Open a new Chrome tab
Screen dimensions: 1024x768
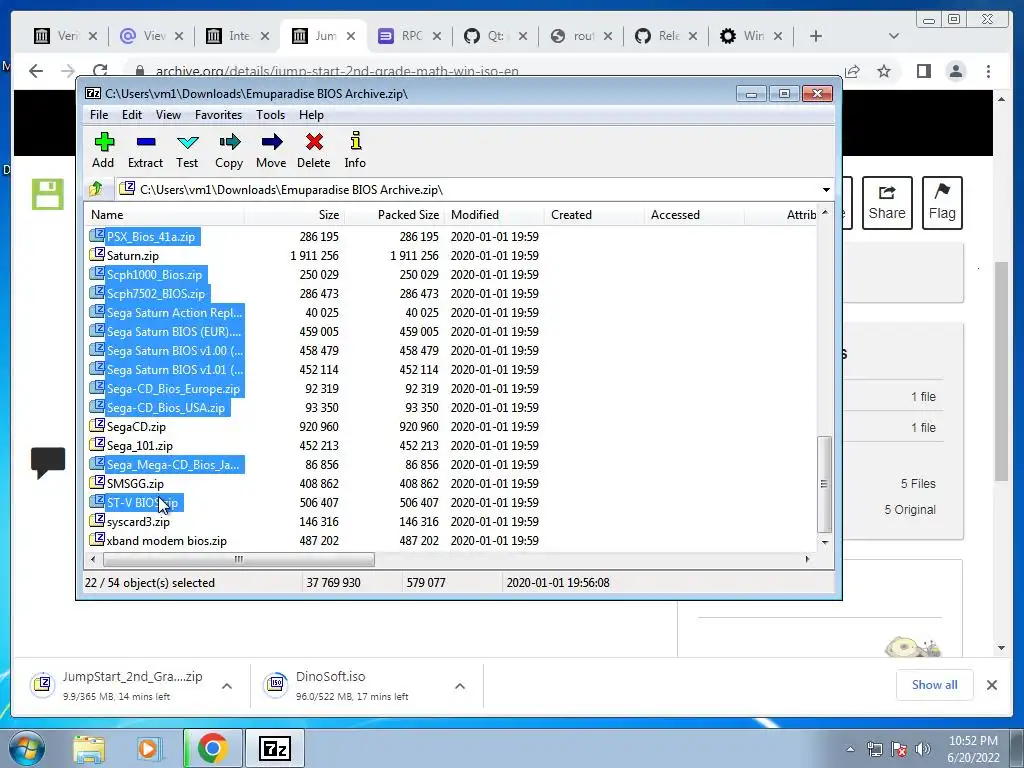point(816,36)
